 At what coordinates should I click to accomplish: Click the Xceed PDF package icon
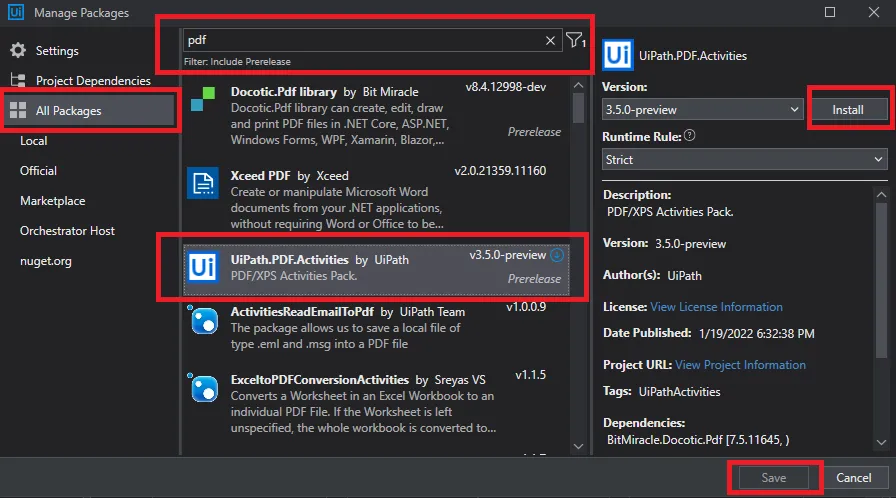pos(203,183)
